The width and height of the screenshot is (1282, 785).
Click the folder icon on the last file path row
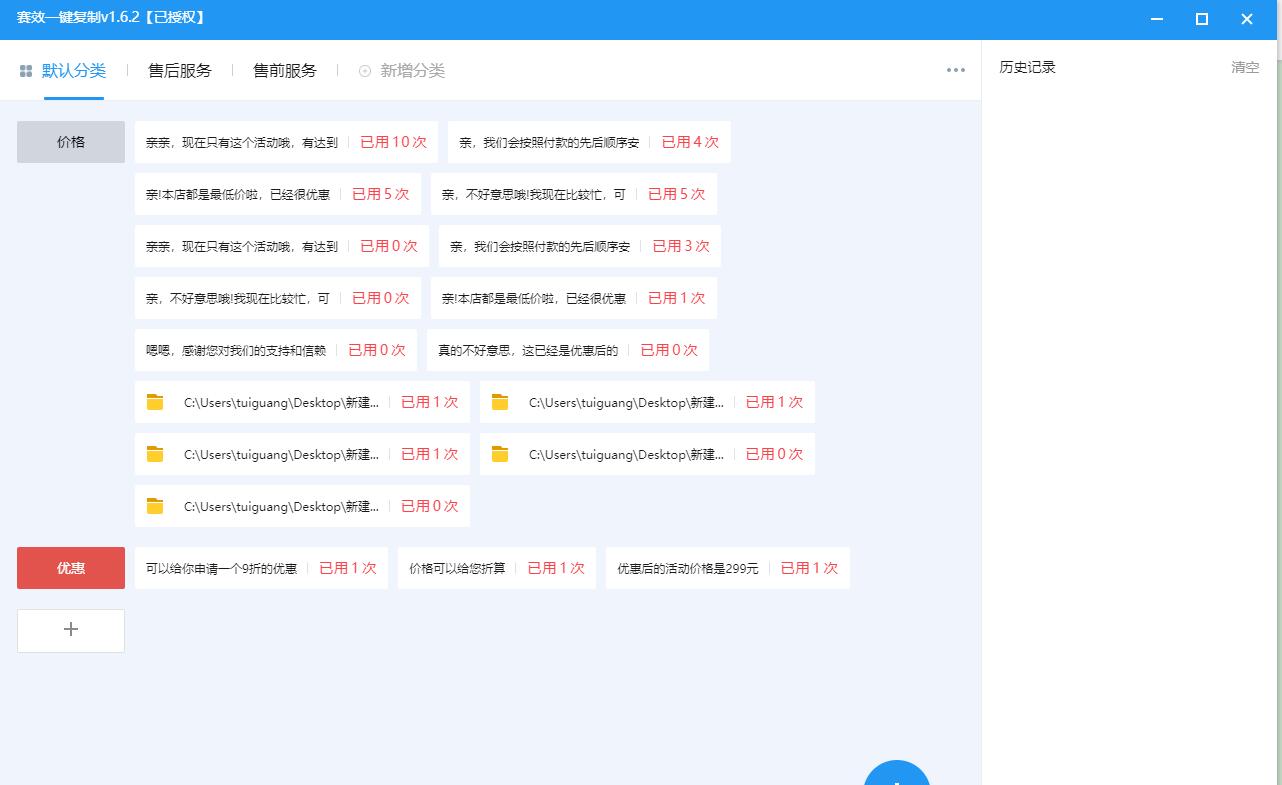point(155,505)
